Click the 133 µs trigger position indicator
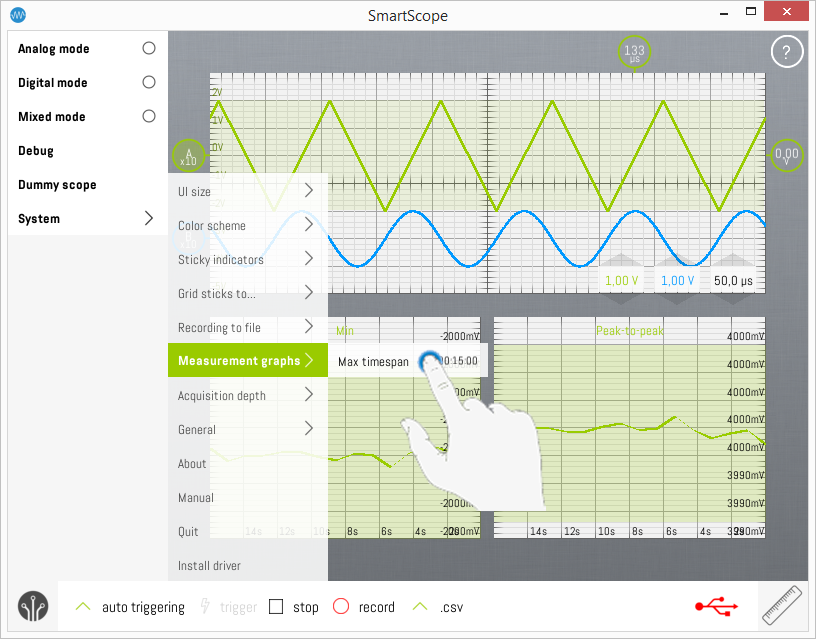The height and width of the screenshot is (640, 818). coord(634,52)
